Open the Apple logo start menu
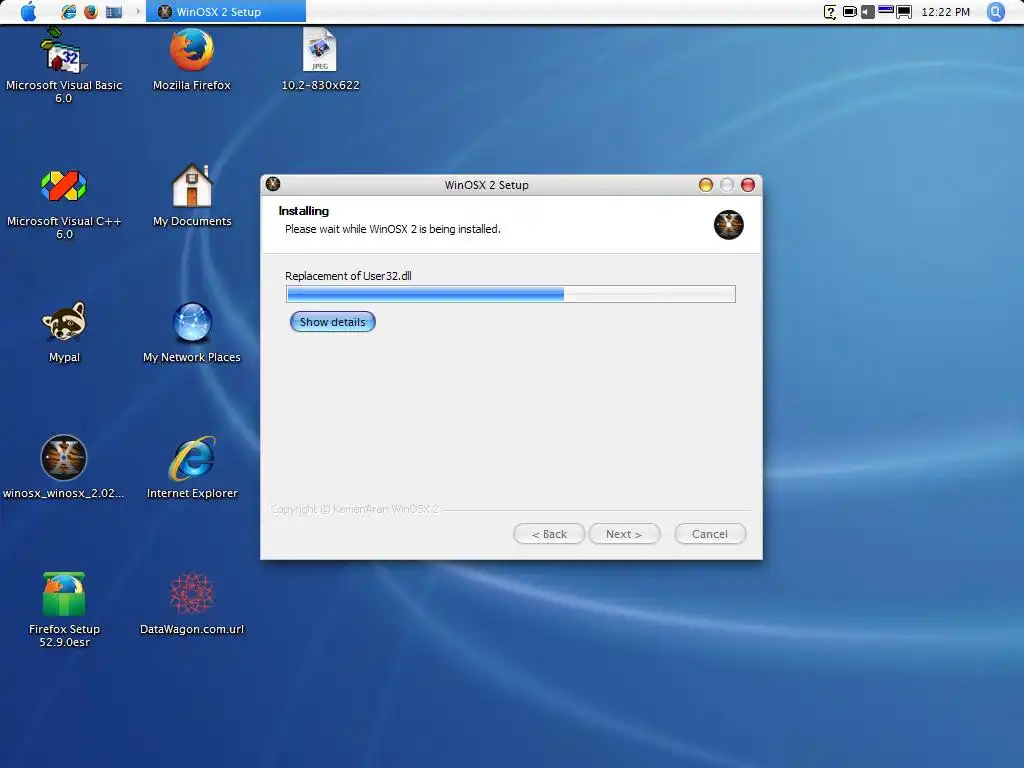The width and height of the screenshot is (1024, 768). (x=29, y=12)
